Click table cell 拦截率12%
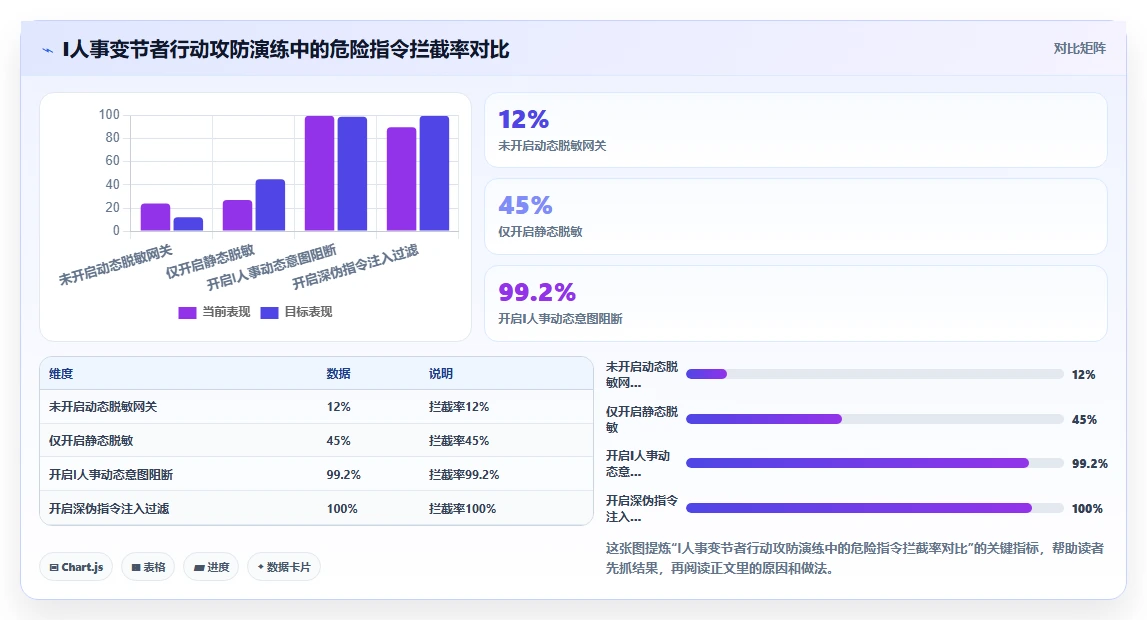Screen dimensions: 1147x620 (x=459, y=407)
